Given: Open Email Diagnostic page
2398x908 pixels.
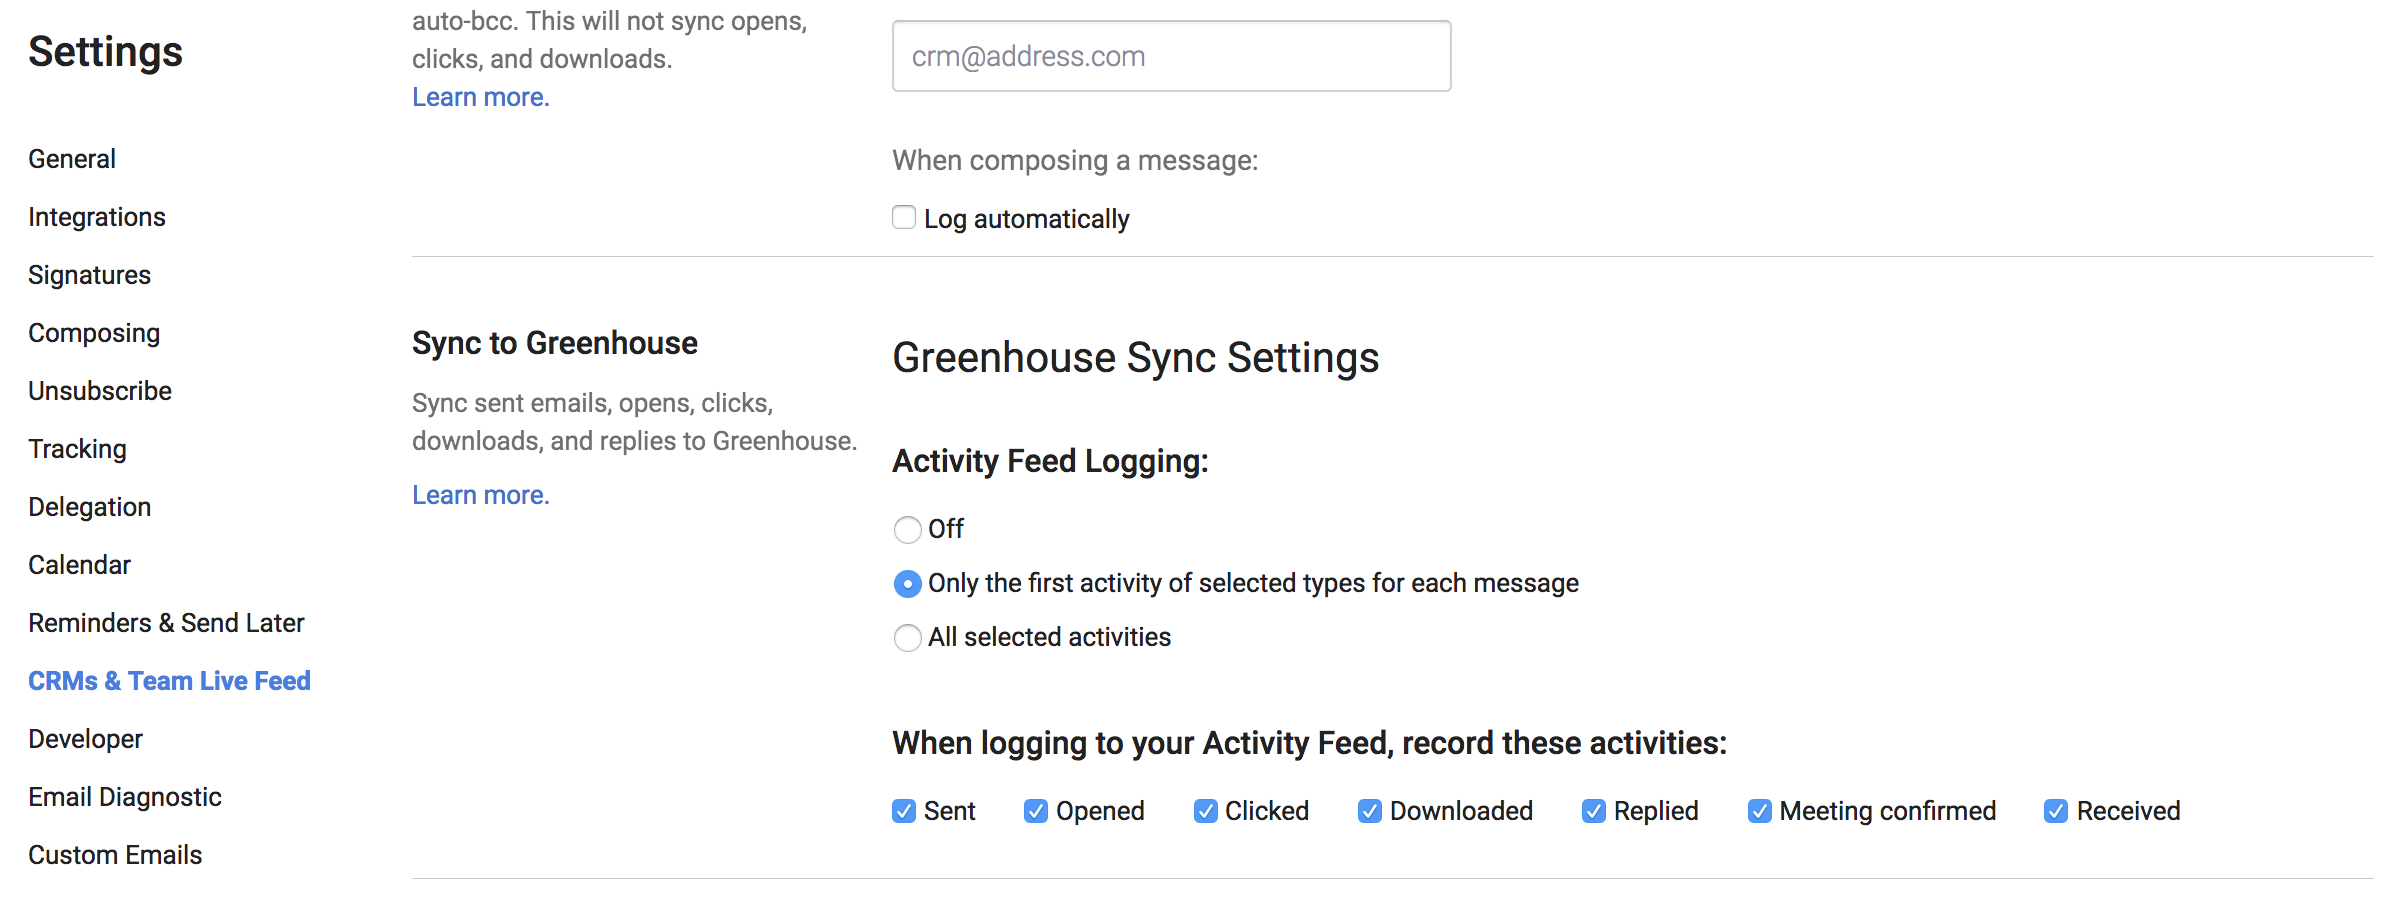Looking at the screenshot, I should 125,797.
